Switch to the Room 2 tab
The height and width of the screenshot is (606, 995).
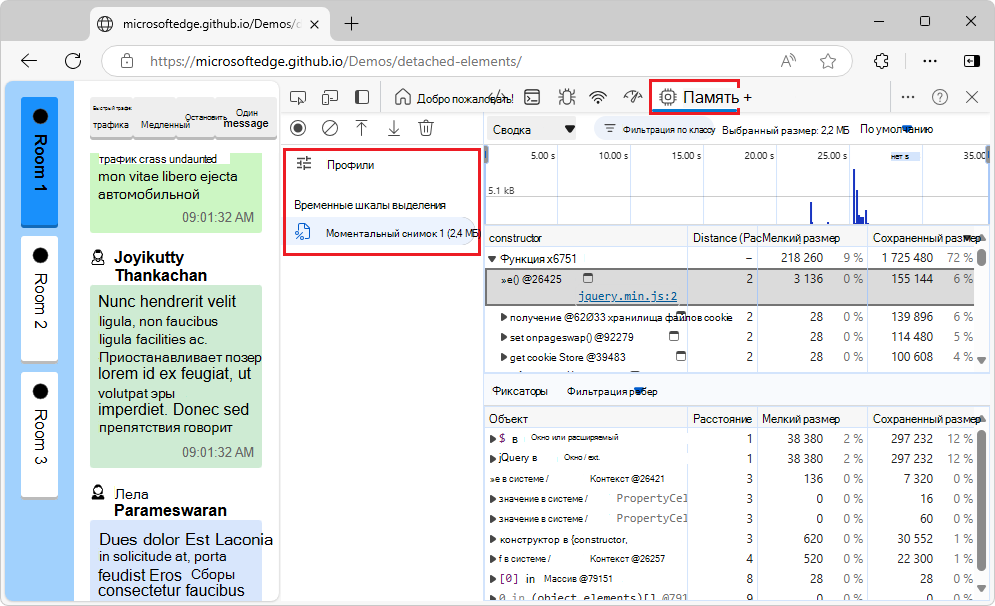click(x=40, y=298)
